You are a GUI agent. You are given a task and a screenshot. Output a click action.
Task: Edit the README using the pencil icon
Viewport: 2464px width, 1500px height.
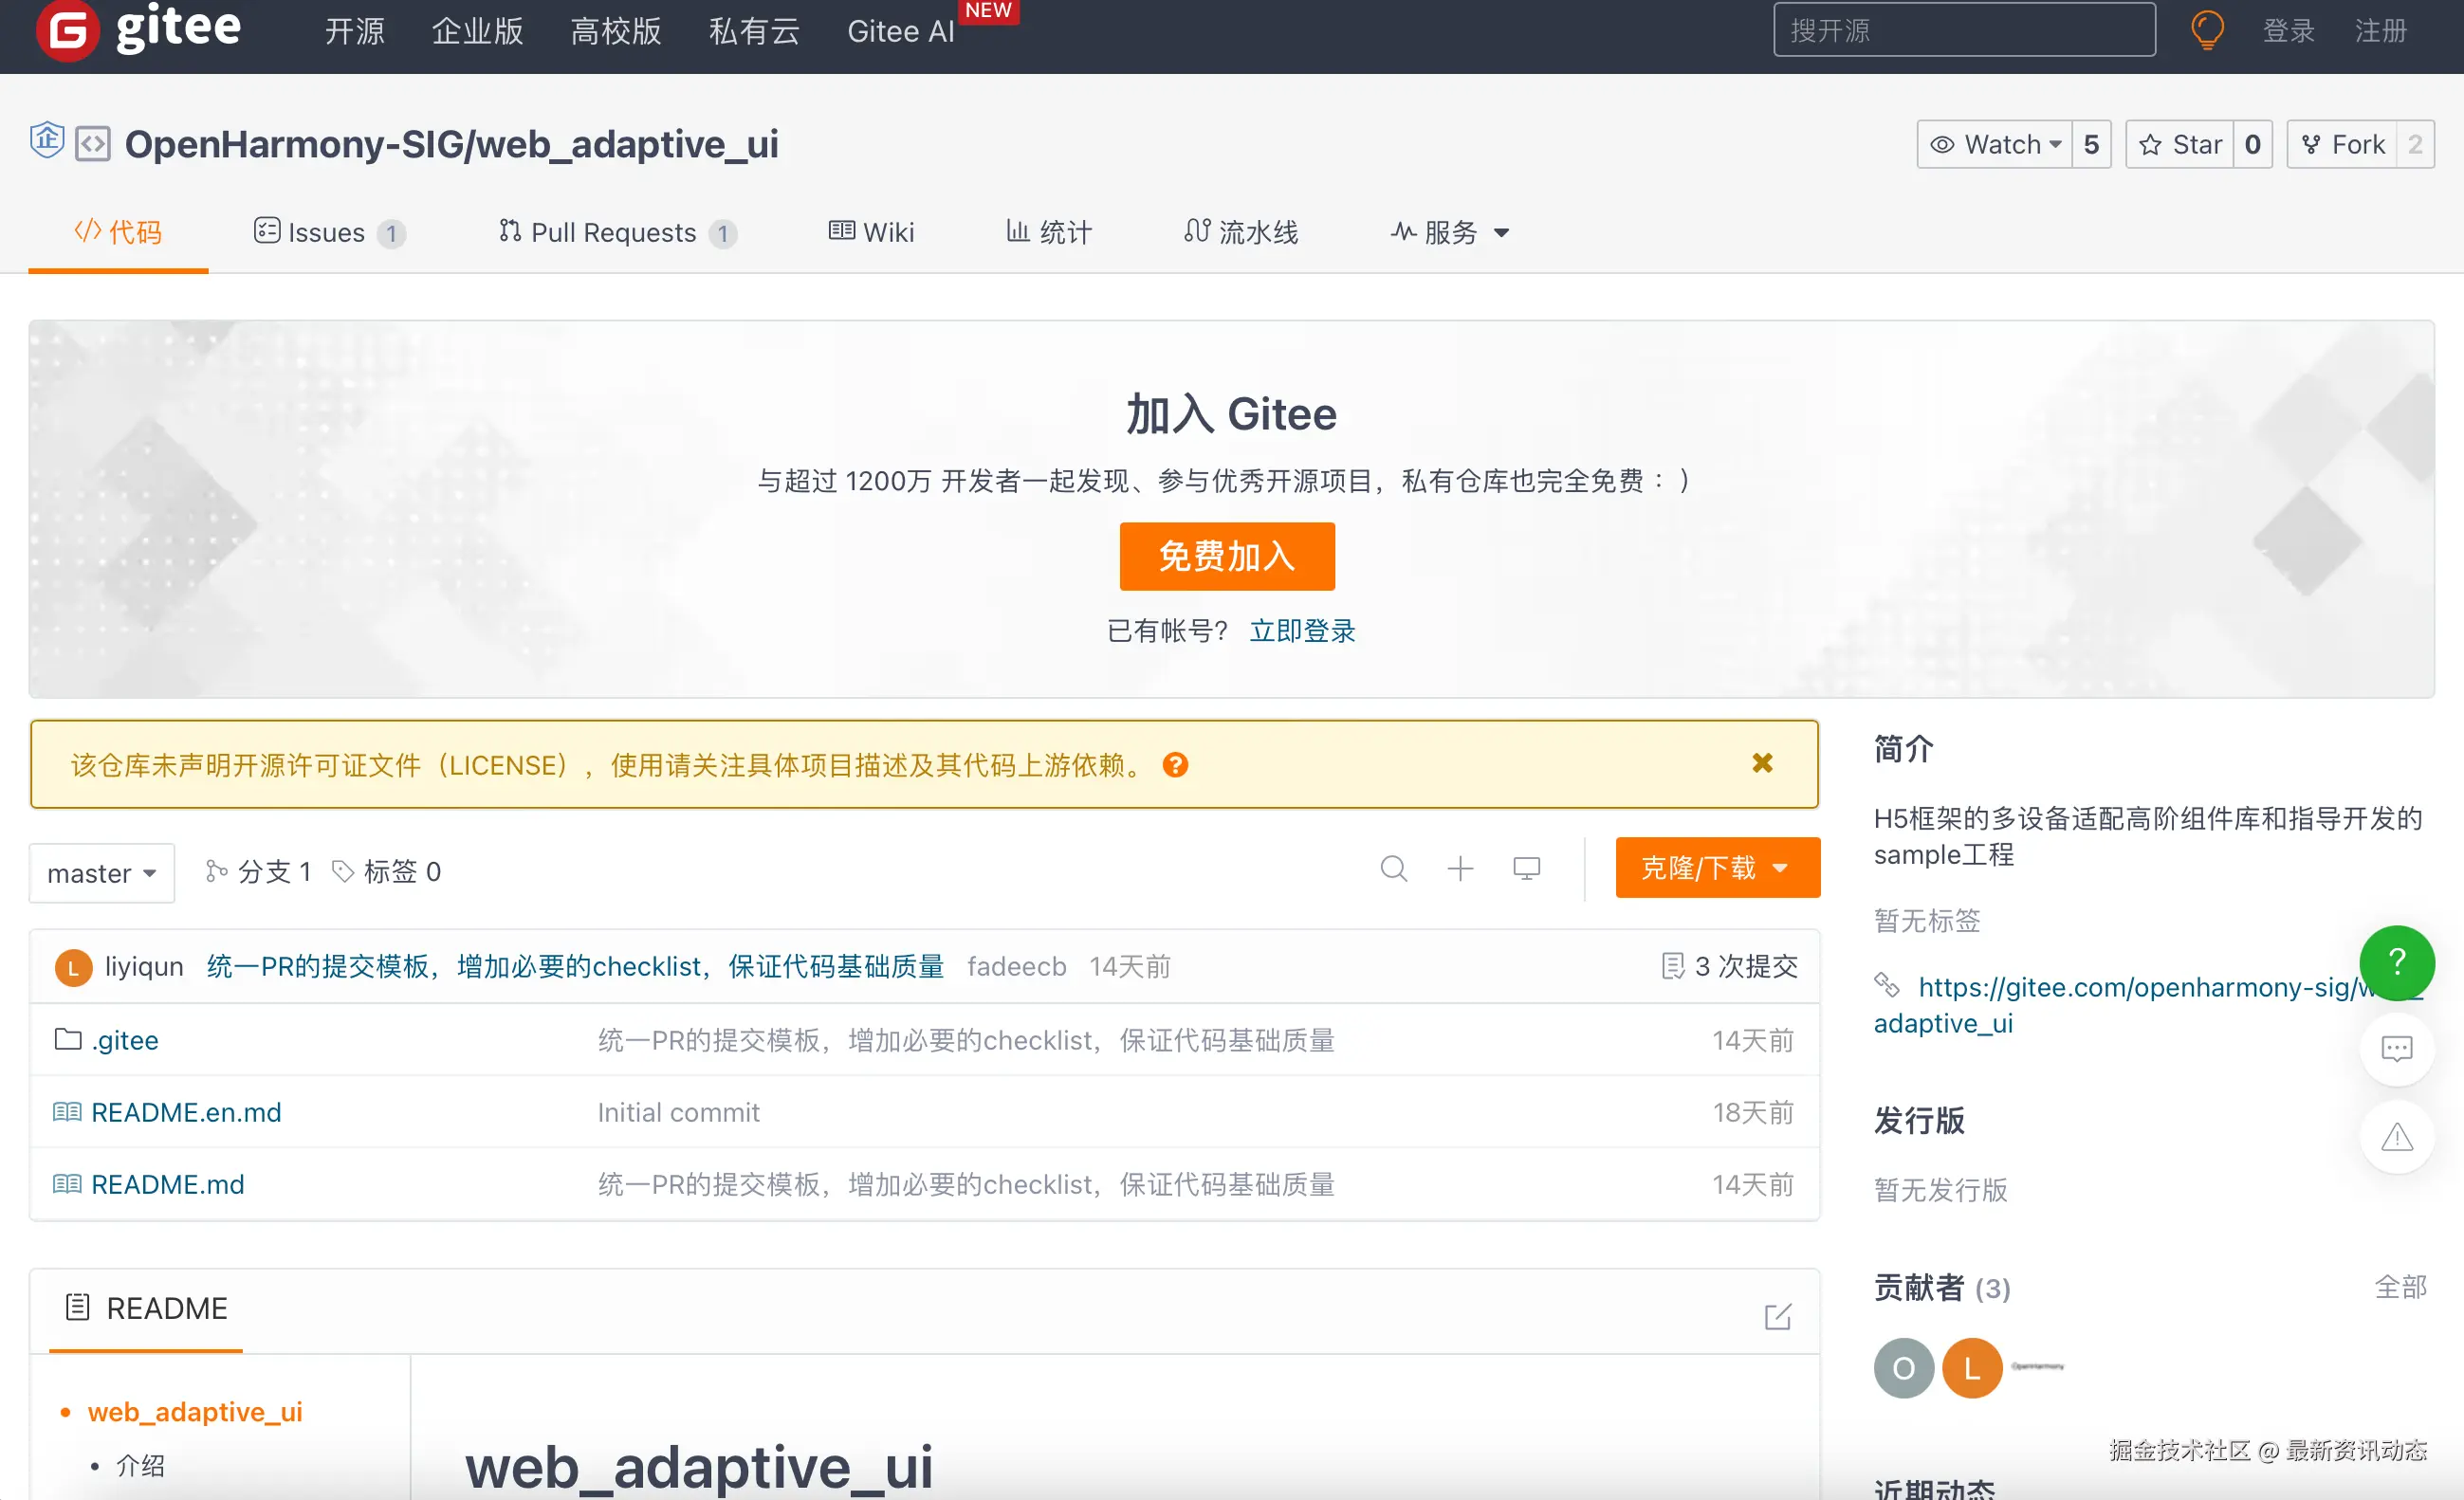pyautogui.click(x=1777, y=1315)
